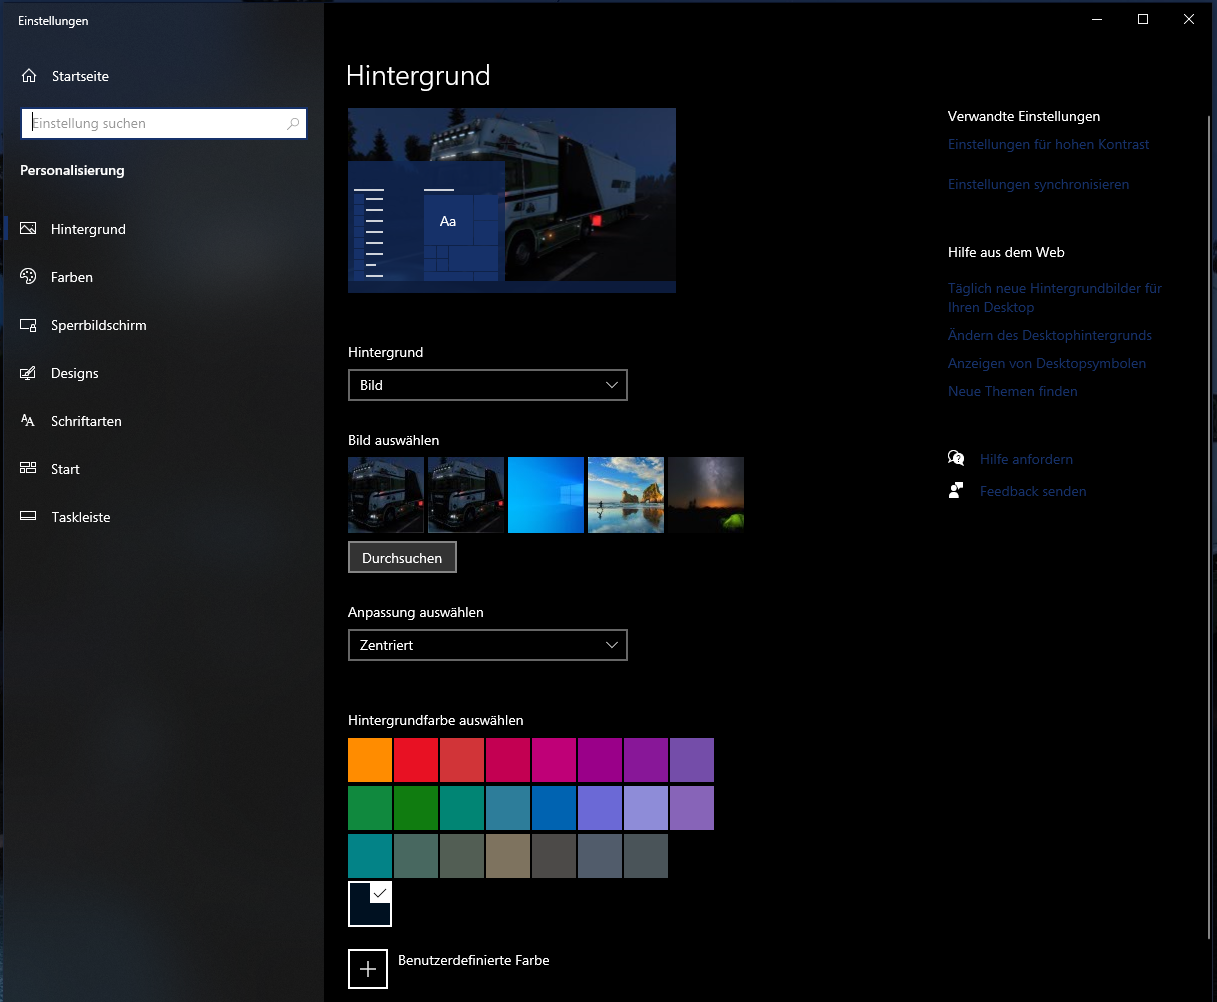The height and width of the screenshot is (1002, 1217).
Task: Click the Sperrbildschirm icon in sidebar
Action: [29, 325]
